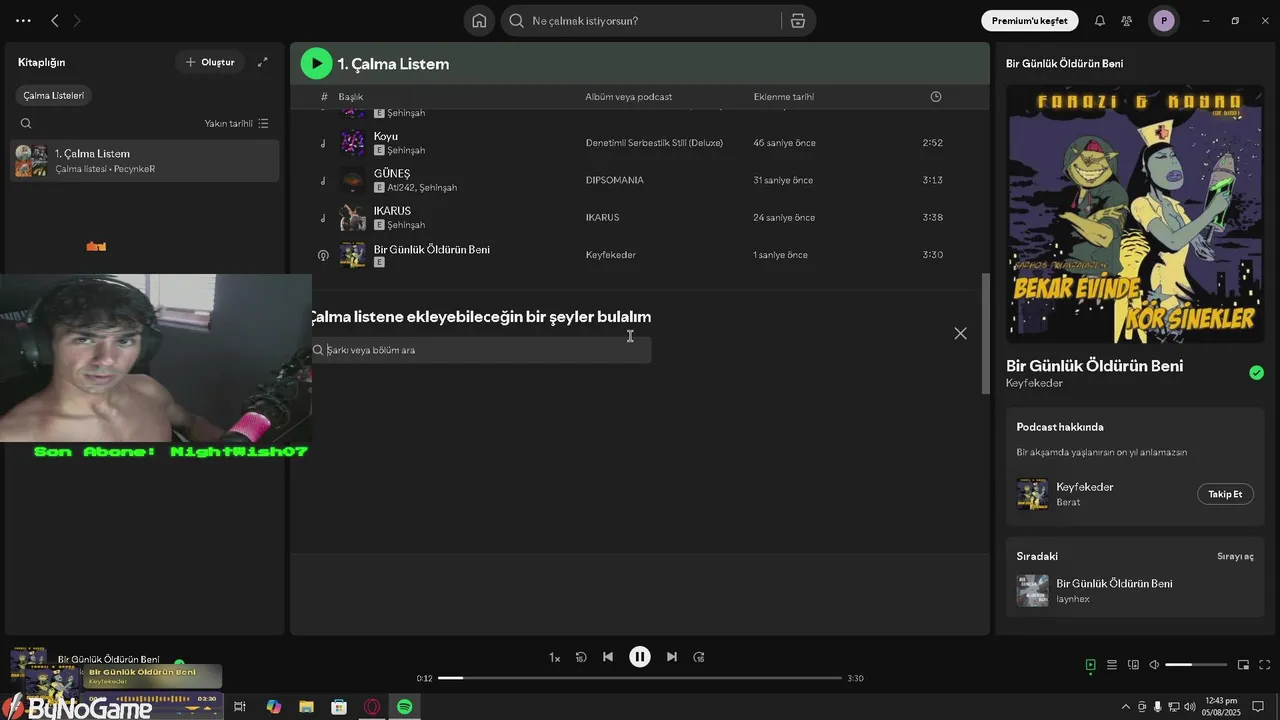Screen dimensions: 1280x720
Task: Select the Koyu track row
Action: point(640,143)
